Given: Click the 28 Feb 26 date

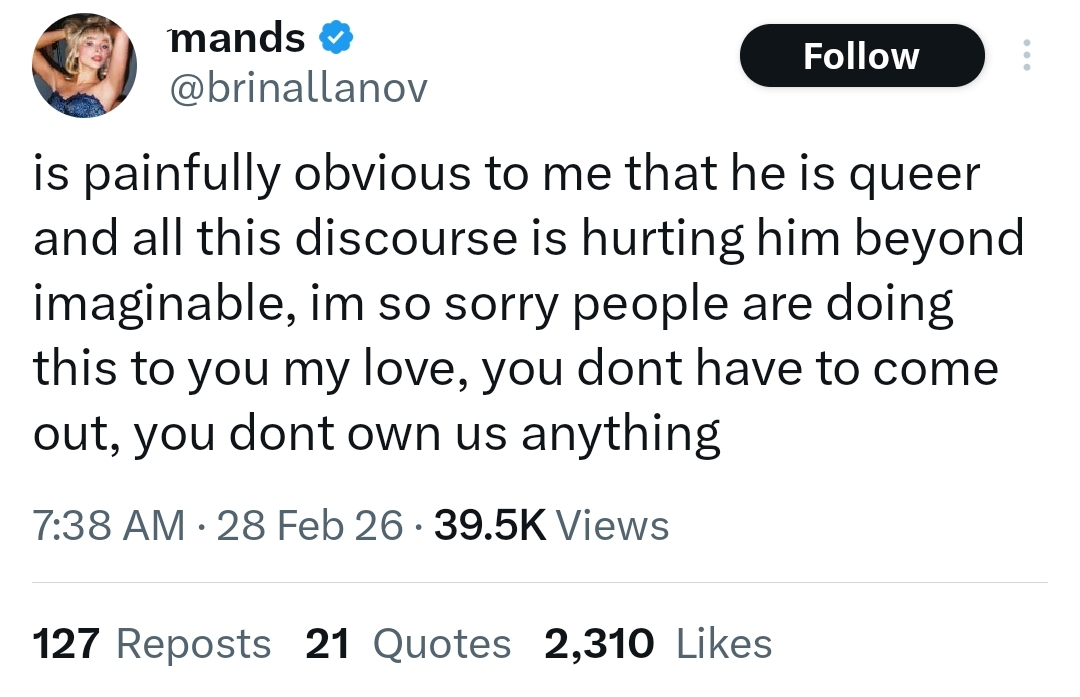Looking at the screenshot, I should click(309, 525).
